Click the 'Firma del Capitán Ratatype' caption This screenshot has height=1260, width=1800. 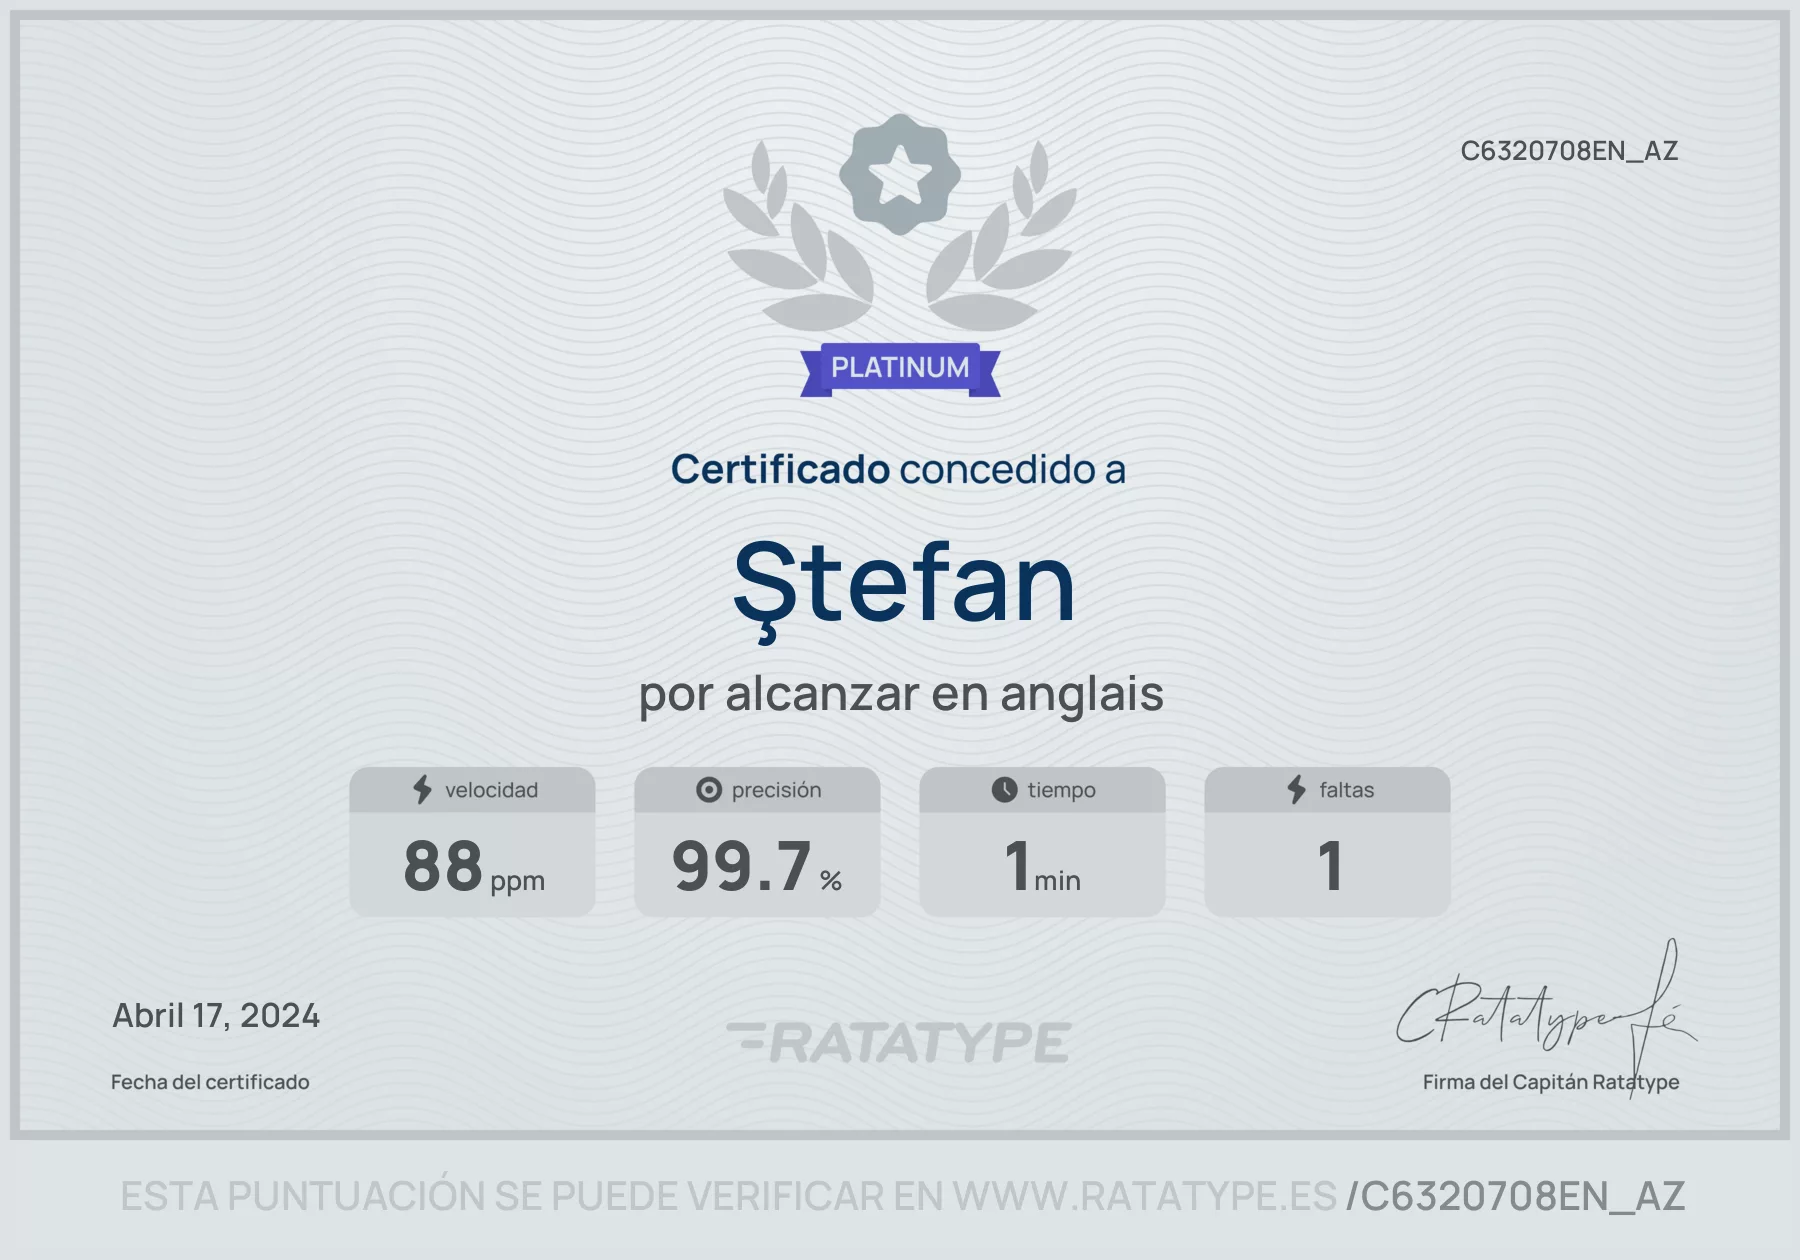pos(1551,1082)
